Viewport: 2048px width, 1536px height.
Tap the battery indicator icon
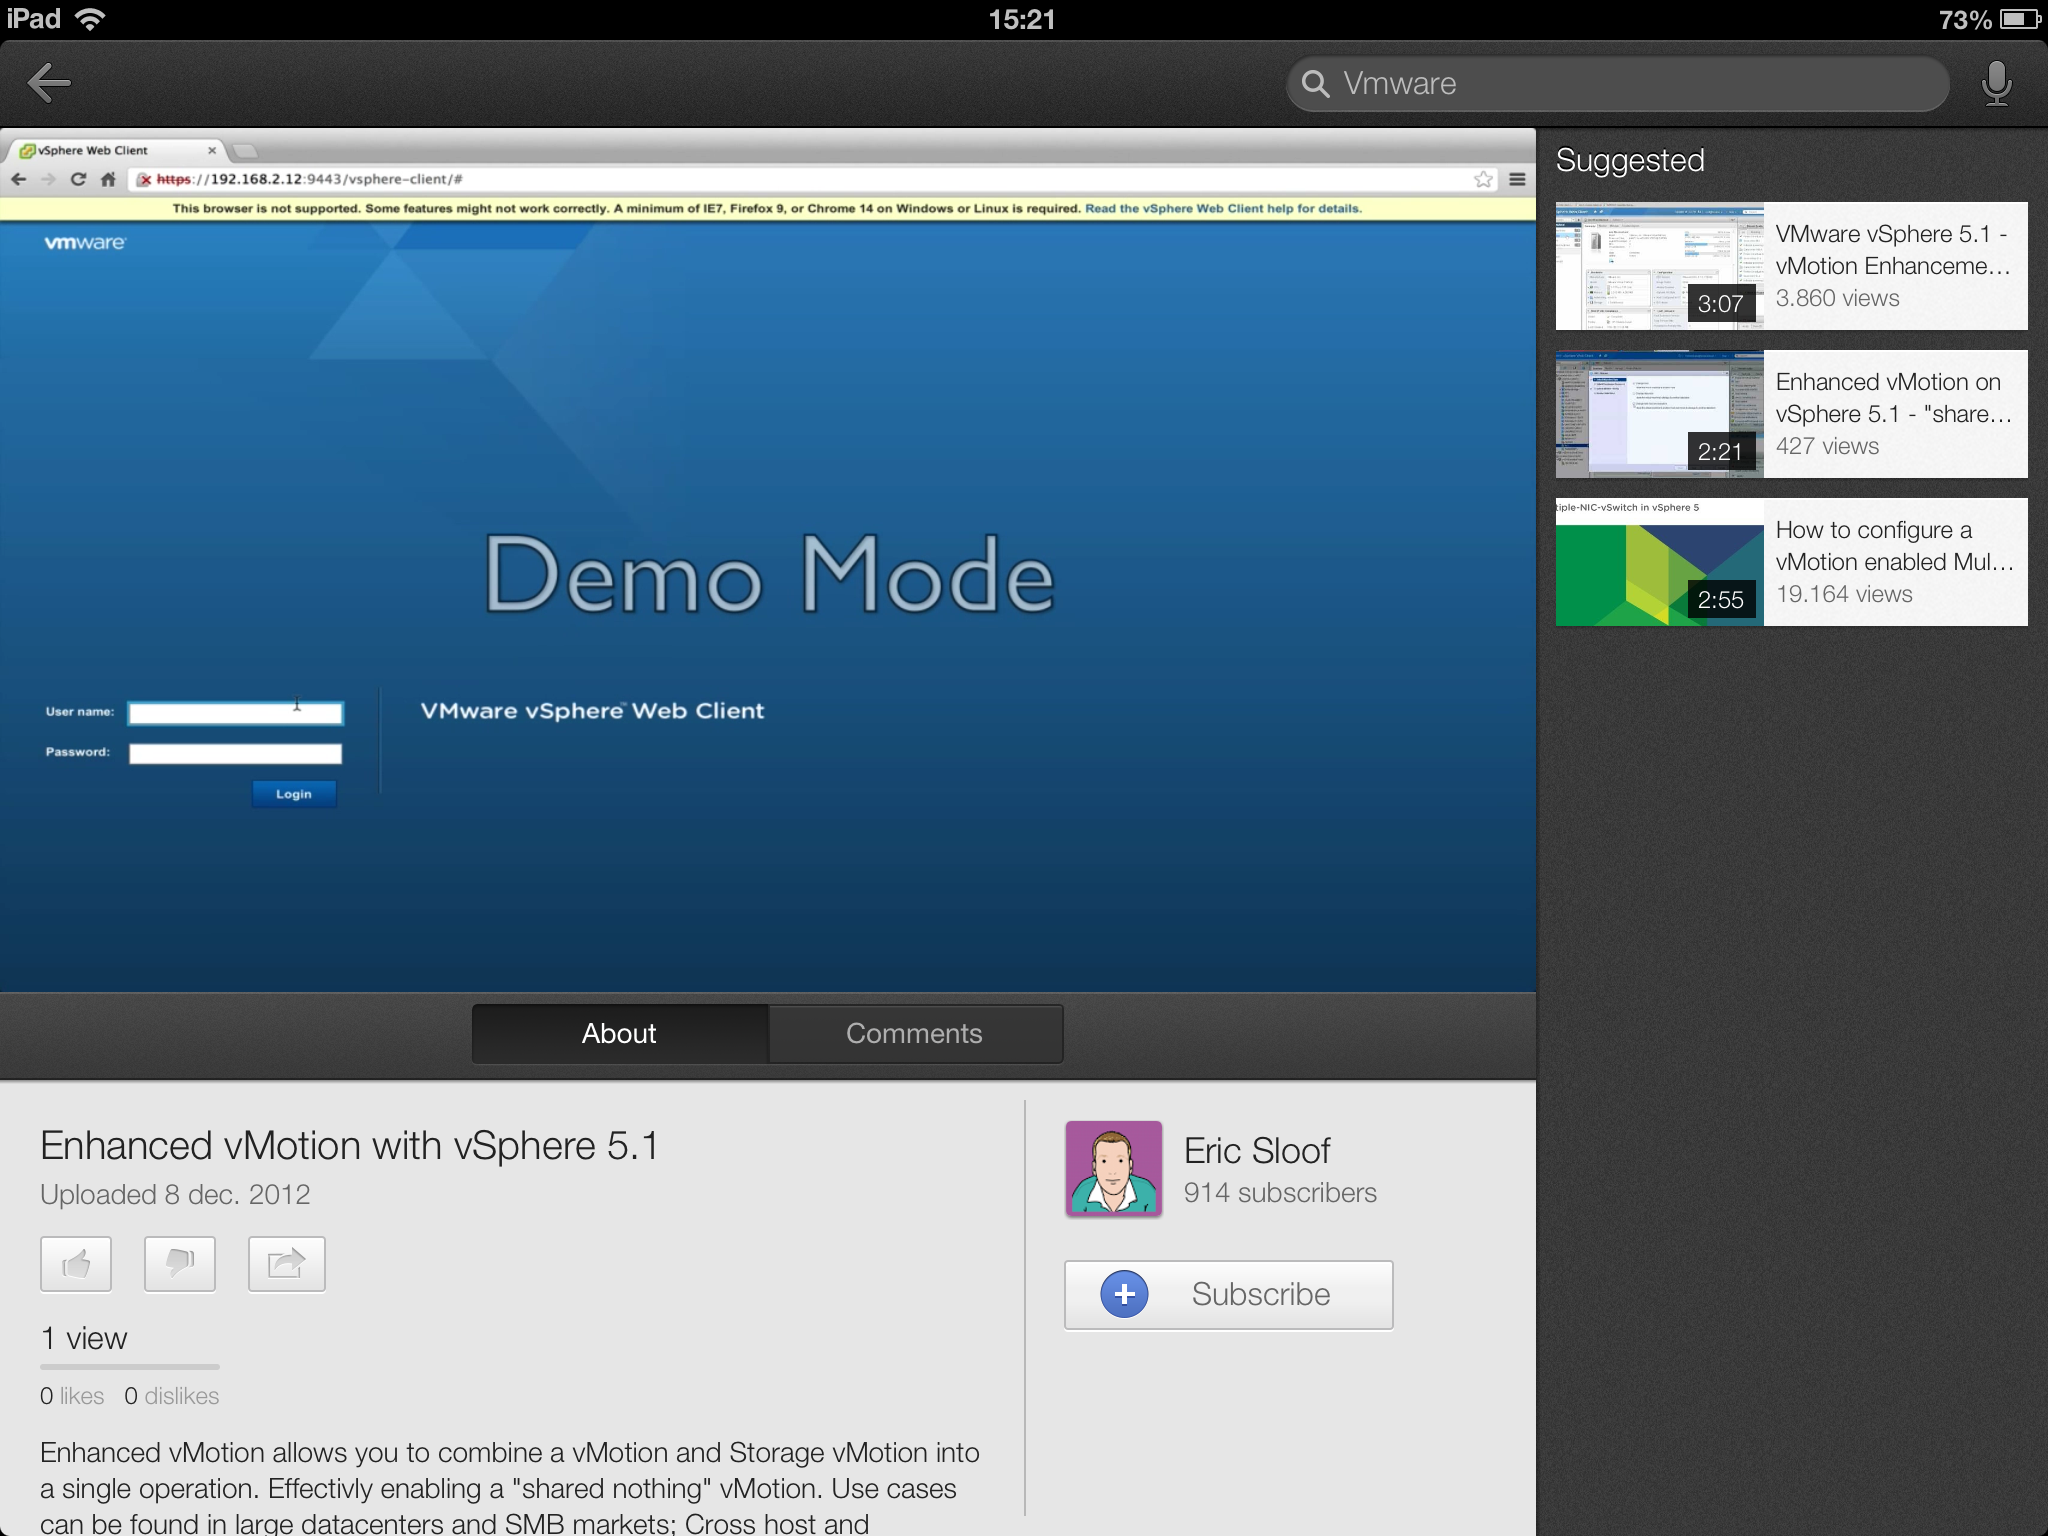(2019, 19)
